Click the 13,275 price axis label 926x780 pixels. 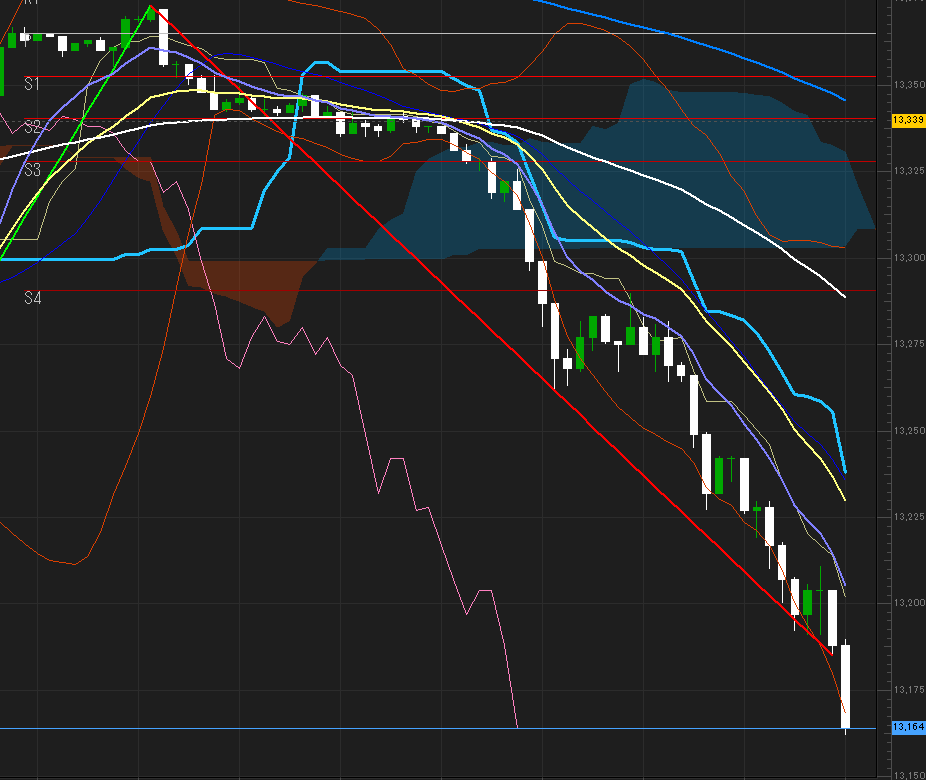click(x=909, y=344)
